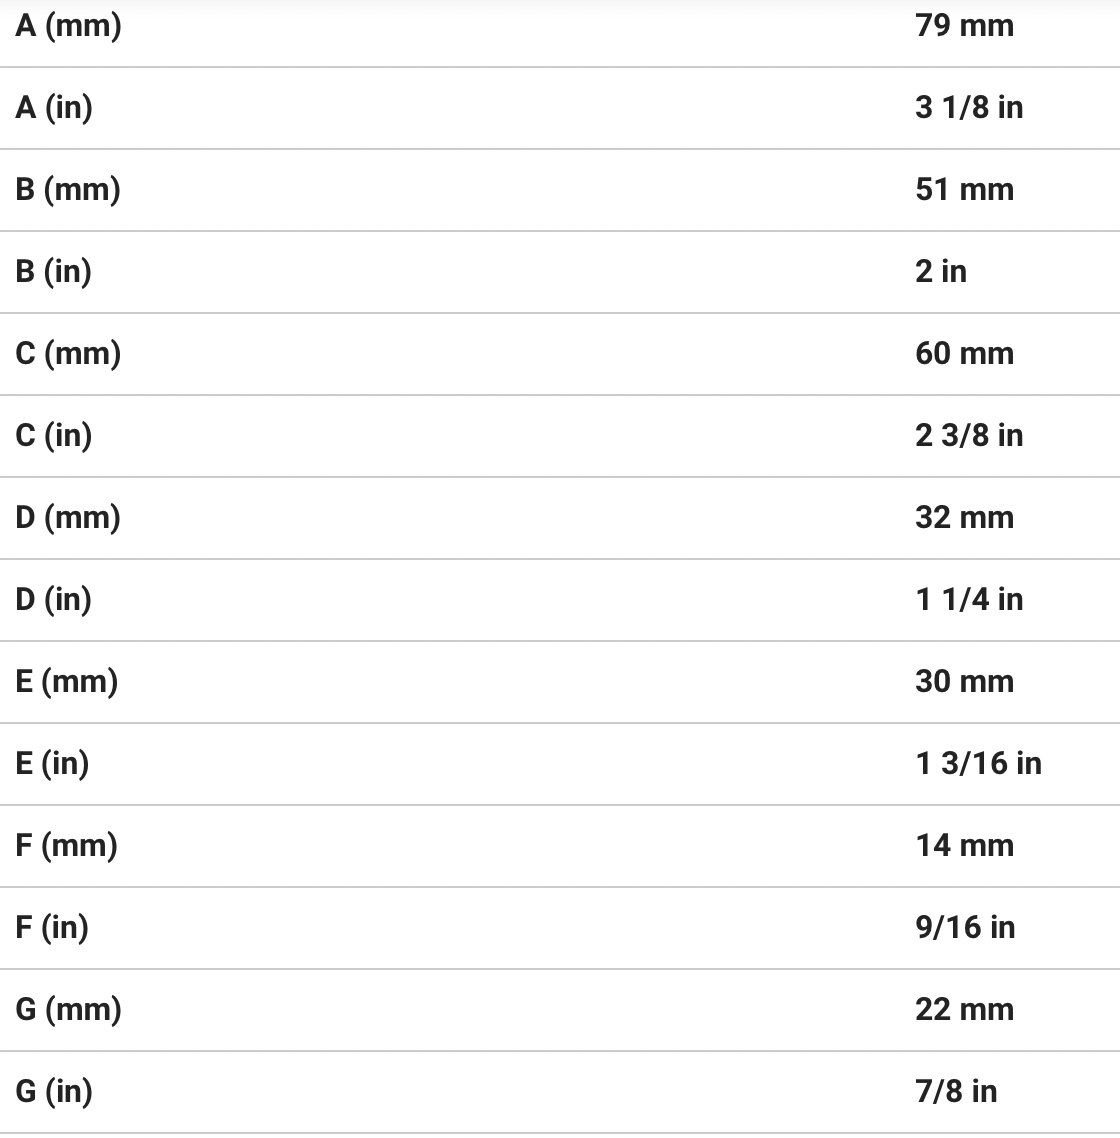The width and height of the screenshot is (1120, 1138).
Task: Select the 51 mm value
Action: point(964,189)
